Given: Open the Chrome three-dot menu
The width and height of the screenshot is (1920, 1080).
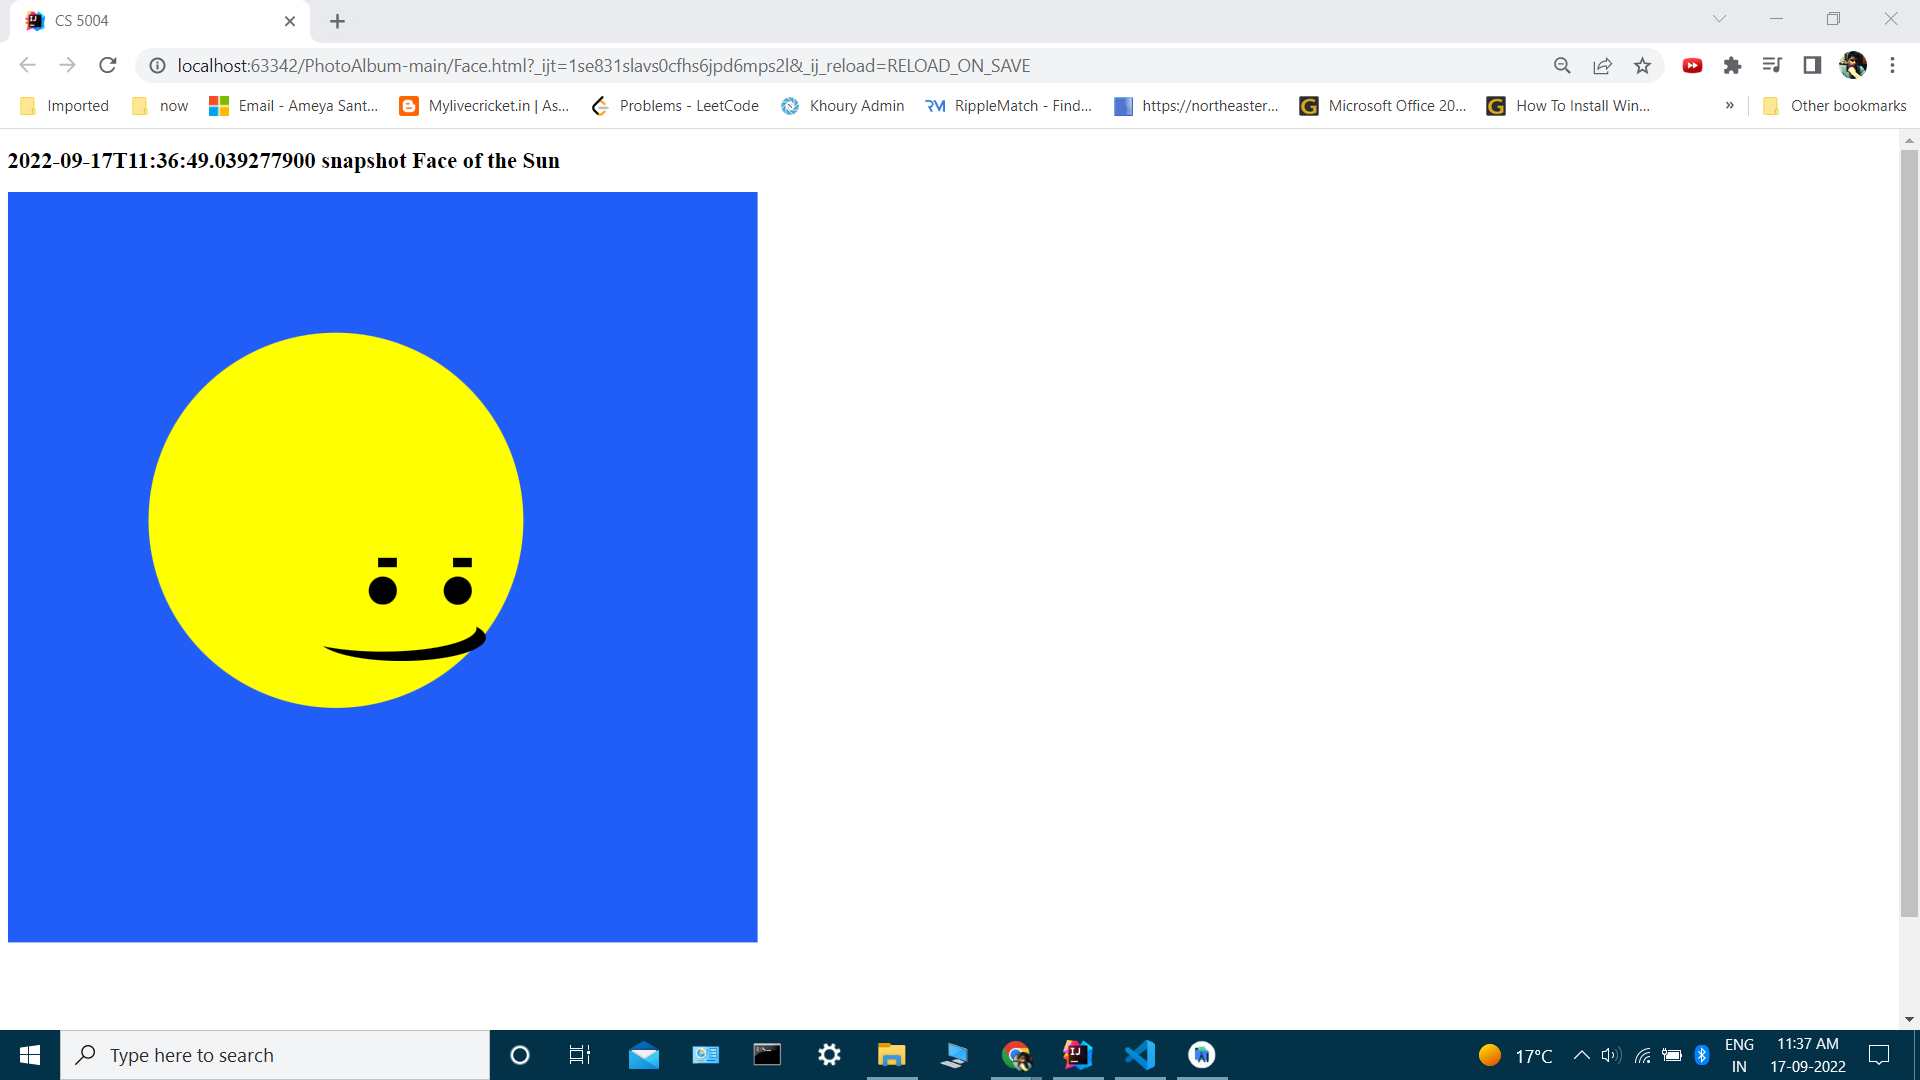Looking at the screenshot, I should click(1893, 65).
